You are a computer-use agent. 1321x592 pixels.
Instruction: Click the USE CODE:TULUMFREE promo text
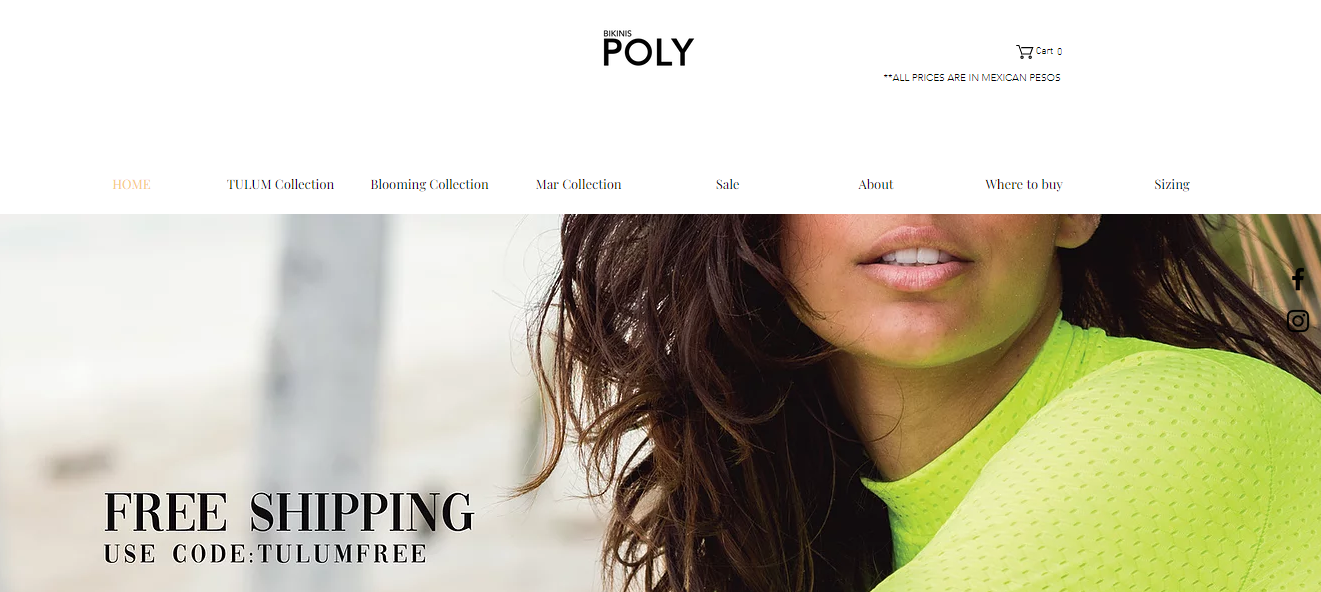tap(266, 554)
